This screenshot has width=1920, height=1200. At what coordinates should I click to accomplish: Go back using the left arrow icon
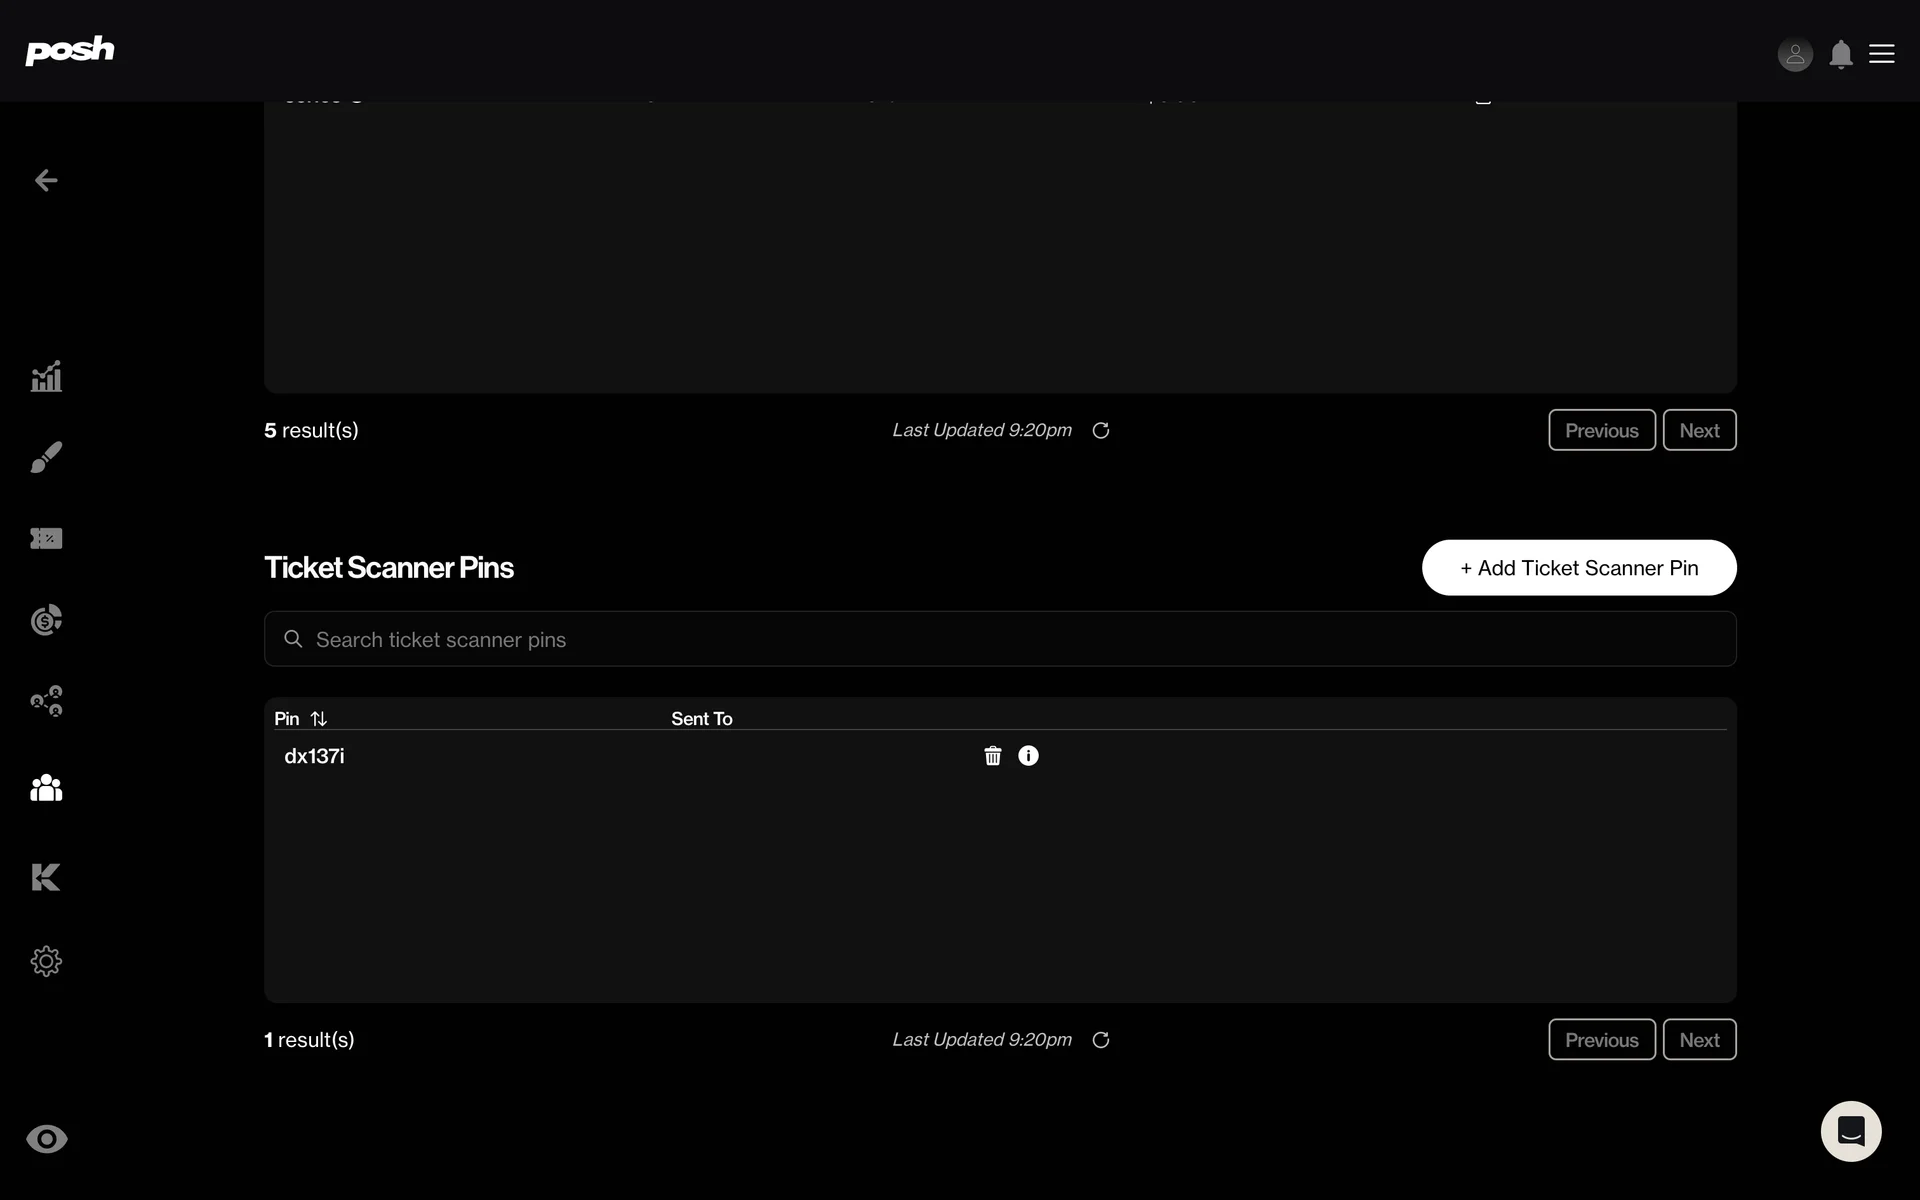[x=46, y=180]
